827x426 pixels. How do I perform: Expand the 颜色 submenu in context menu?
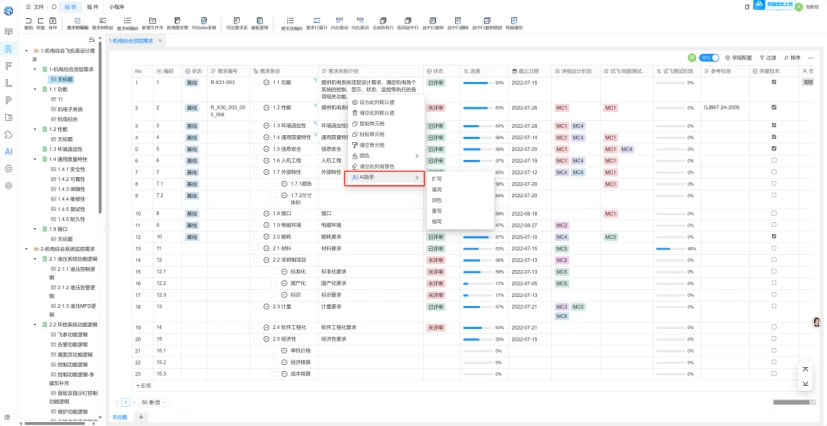[x=384, y=156]
